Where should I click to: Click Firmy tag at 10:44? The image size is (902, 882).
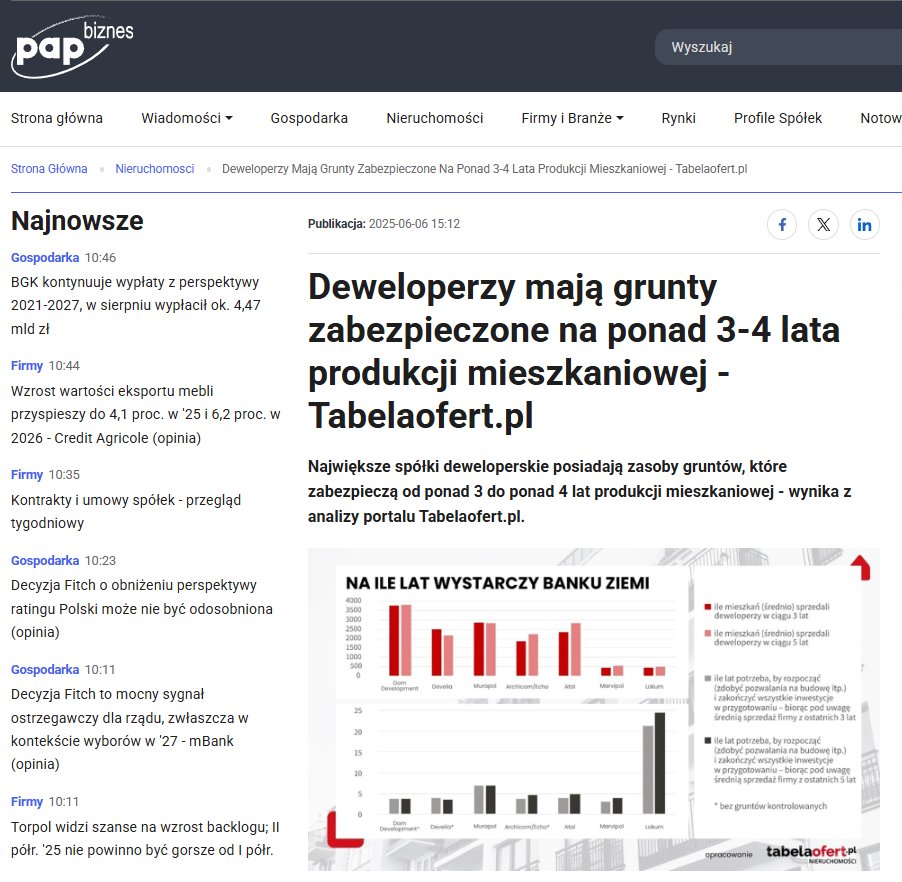[27, 365]
